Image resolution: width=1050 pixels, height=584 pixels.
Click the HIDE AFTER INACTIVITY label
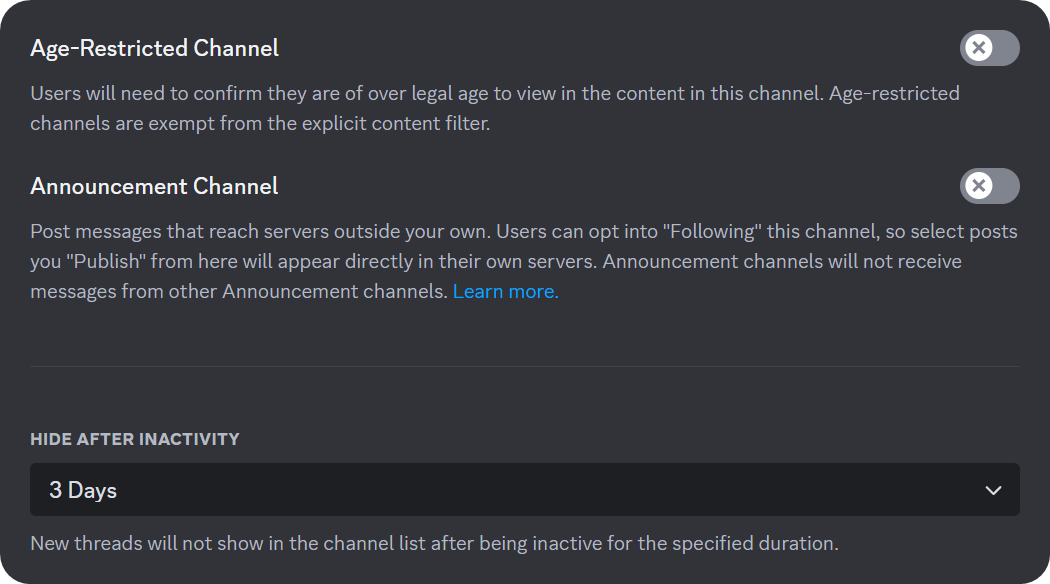pos(135,438)
